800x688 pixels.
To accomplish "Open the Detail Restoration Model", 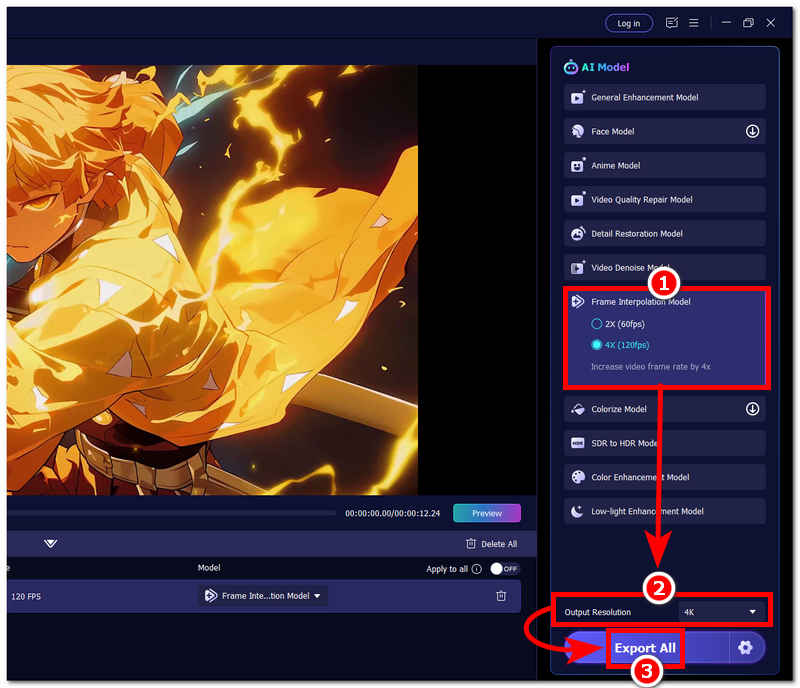I will tap(664, 233).
